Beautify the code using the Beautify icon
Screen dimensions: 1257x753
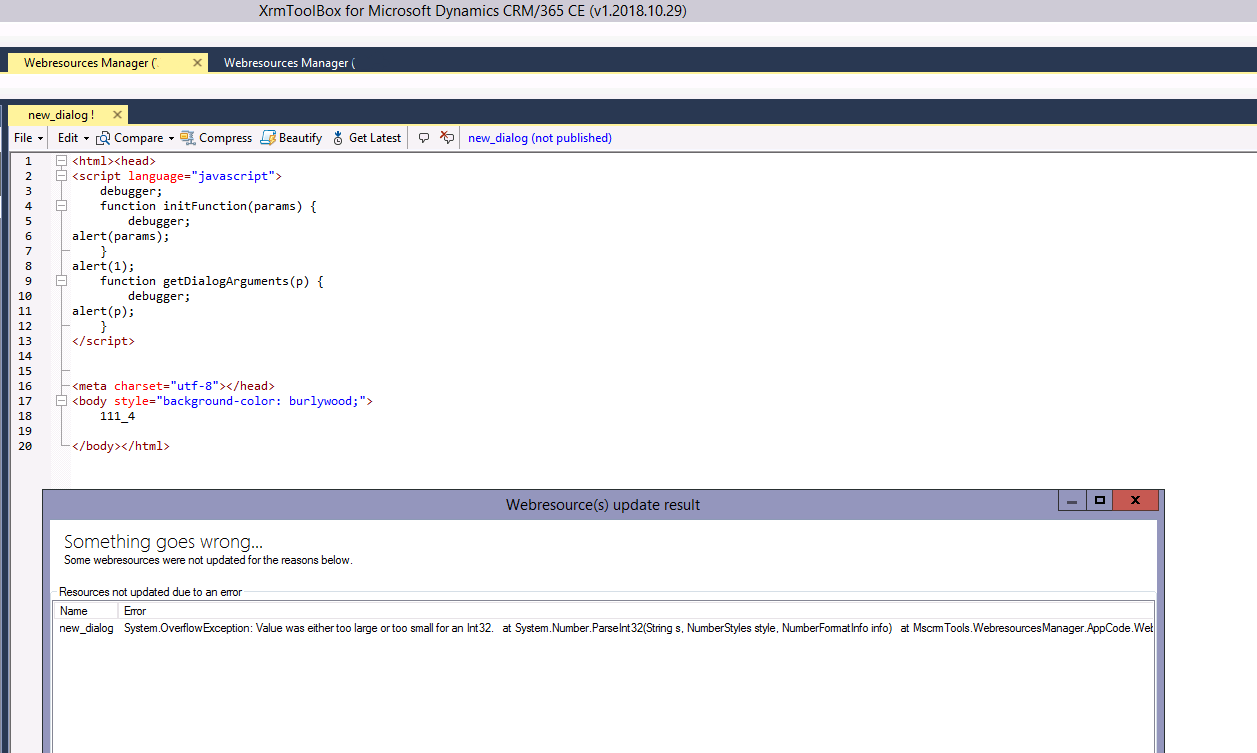(x=268, y=138)
